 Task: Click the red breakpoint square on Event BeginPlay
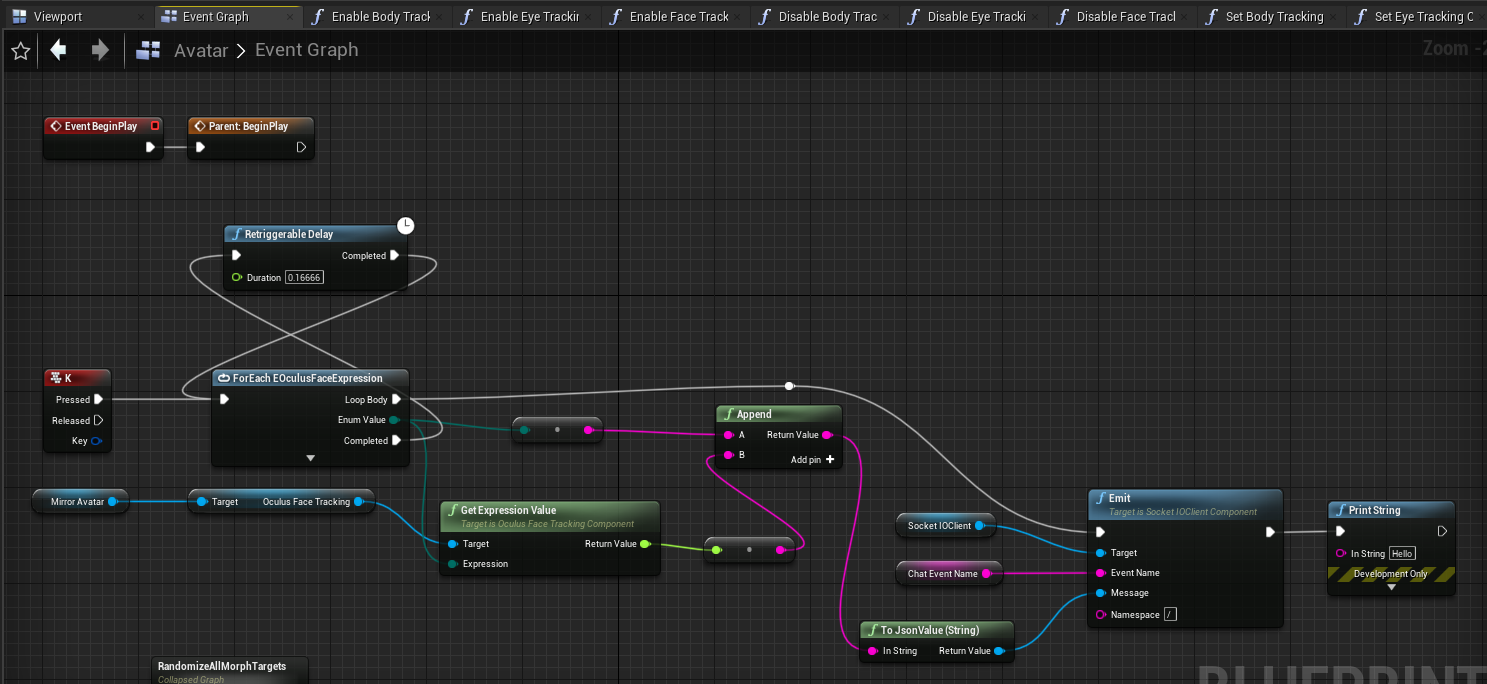pyautogui.click(x=155, y=126)
